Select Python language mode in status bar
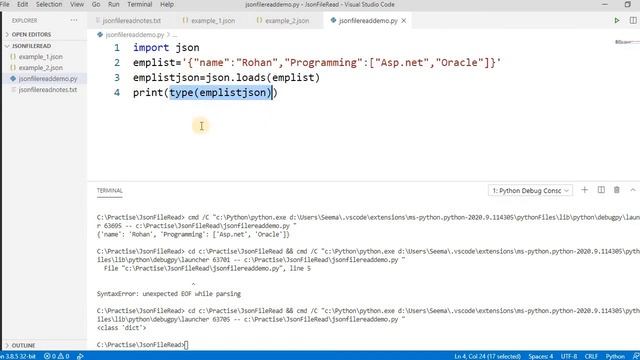Viewport: 640px width, 360px height. [x=615, y=356]
